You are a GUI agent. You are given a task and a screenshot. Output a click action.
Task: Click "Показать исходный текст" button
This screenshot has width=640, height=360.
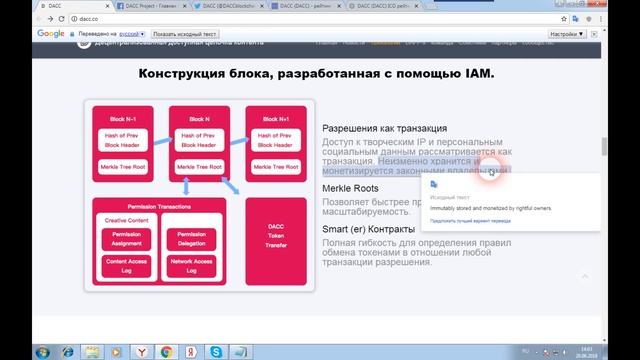pyautogui.click(x=184, y=34)
